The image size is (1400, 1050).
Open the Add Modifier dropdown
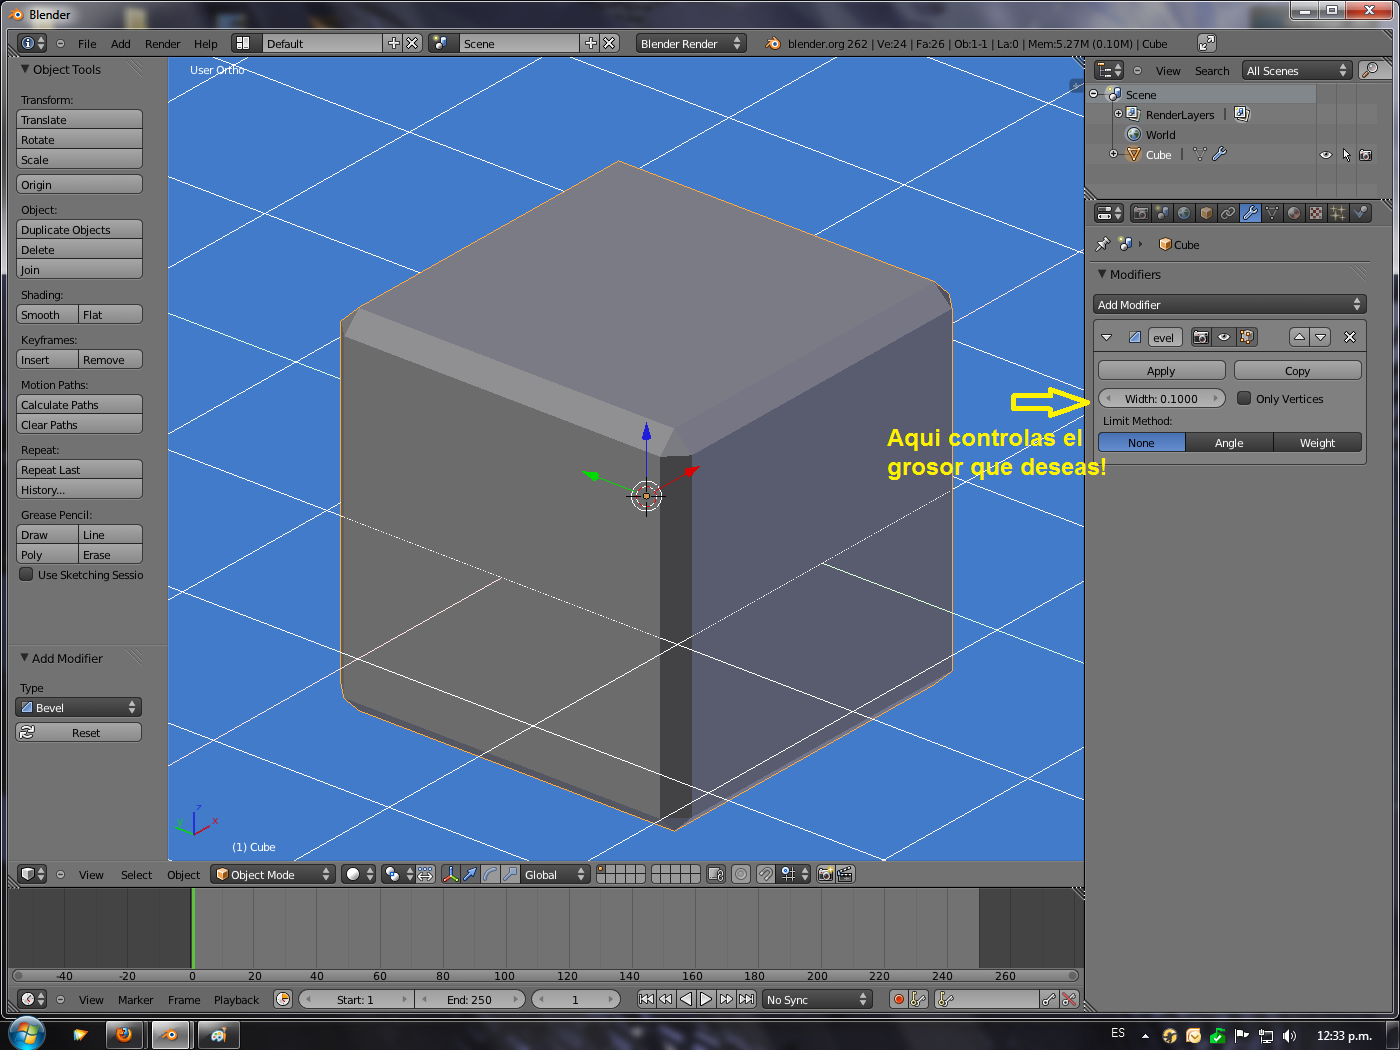click(x=1230, y=305)
